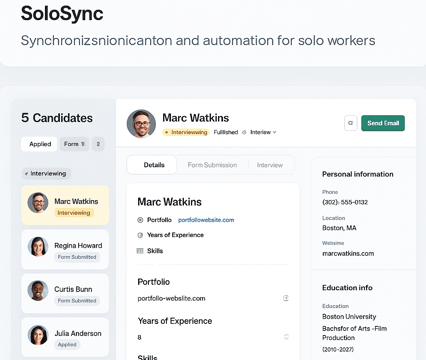This screenshot has height=360, width=426.
Task: Click the Years of Experience value 8
Action: click(139, 337)
